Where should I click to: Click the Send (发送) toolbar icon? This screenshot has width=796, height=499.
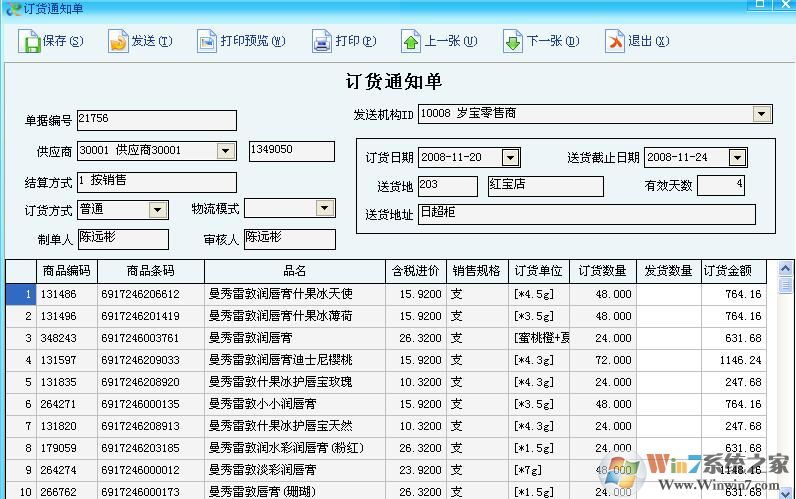click(x=118, y=42)
